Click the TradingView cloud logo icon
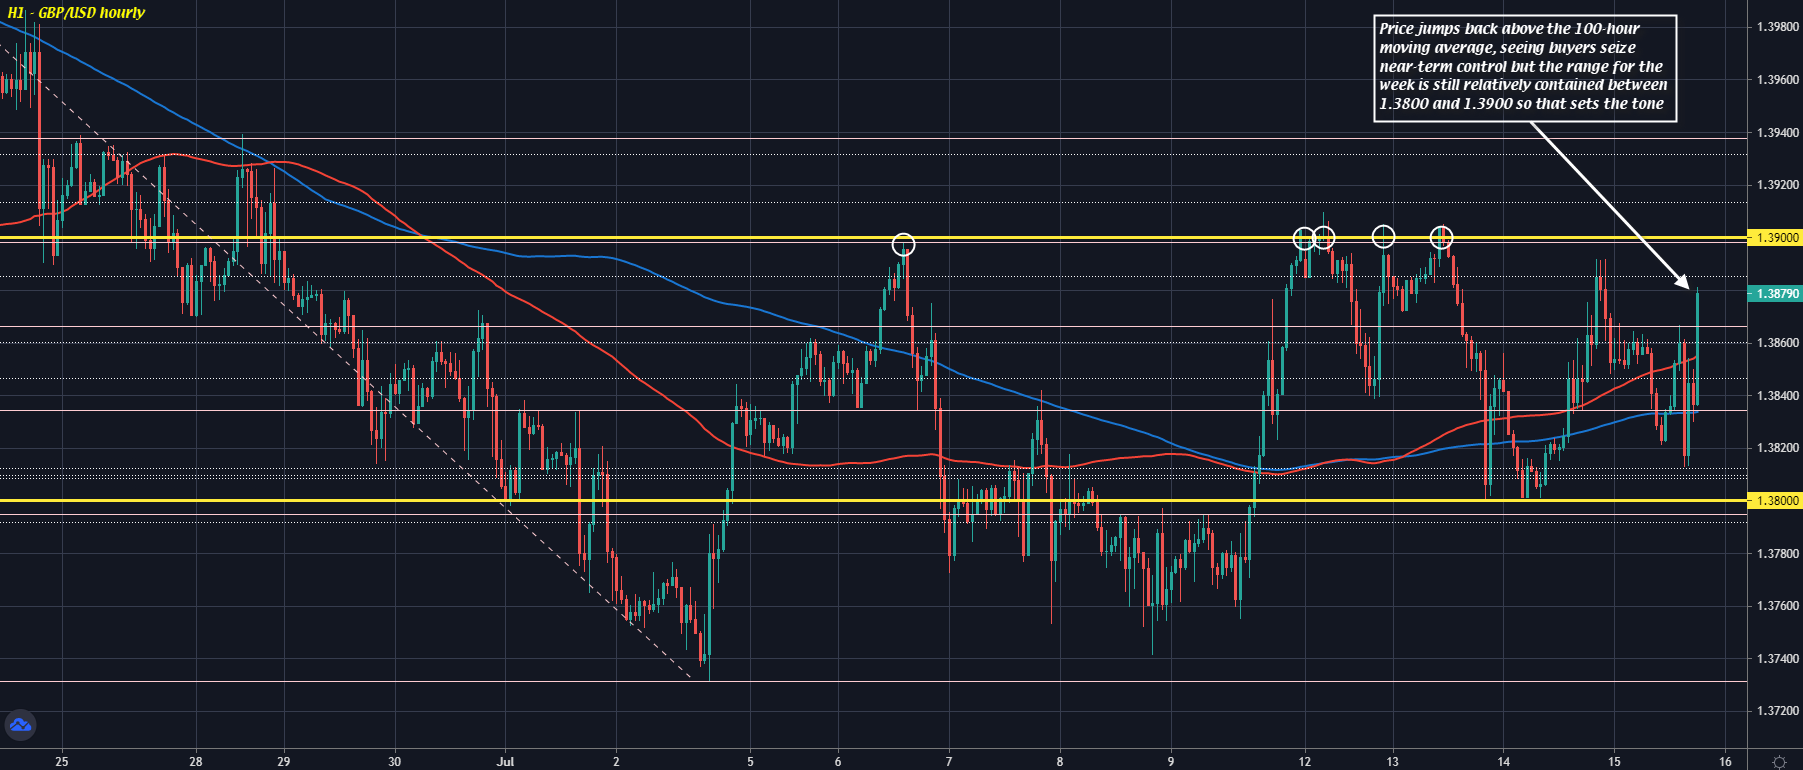 pyautogui.click(x=20, y=725)
